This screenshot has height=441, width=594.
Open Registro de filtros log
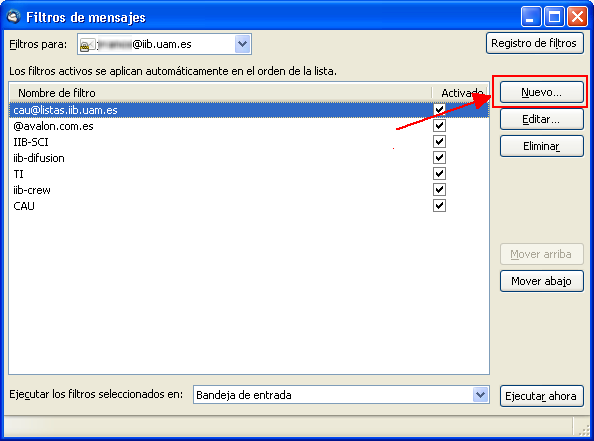click(x=534, y=43)
